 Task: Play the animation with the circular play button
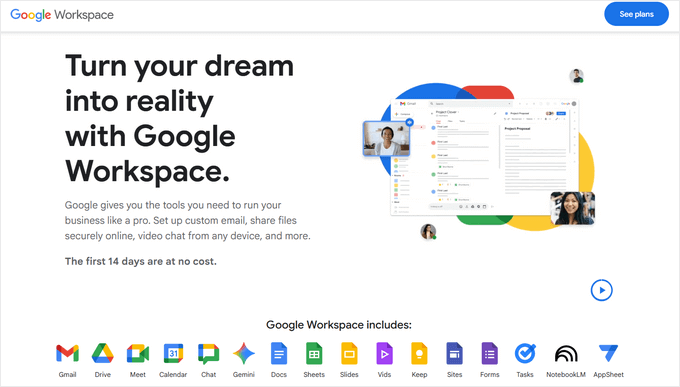[x=602, y=290]
